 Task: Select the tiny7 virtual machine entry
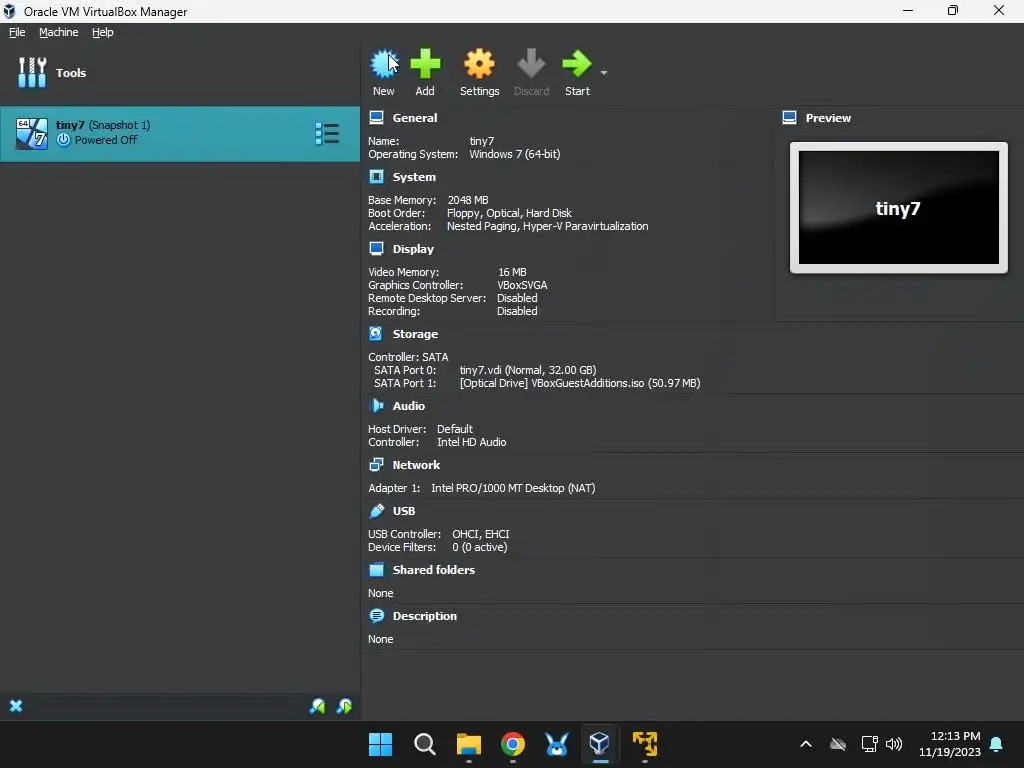pyautogui.click(x=180, y=133)
